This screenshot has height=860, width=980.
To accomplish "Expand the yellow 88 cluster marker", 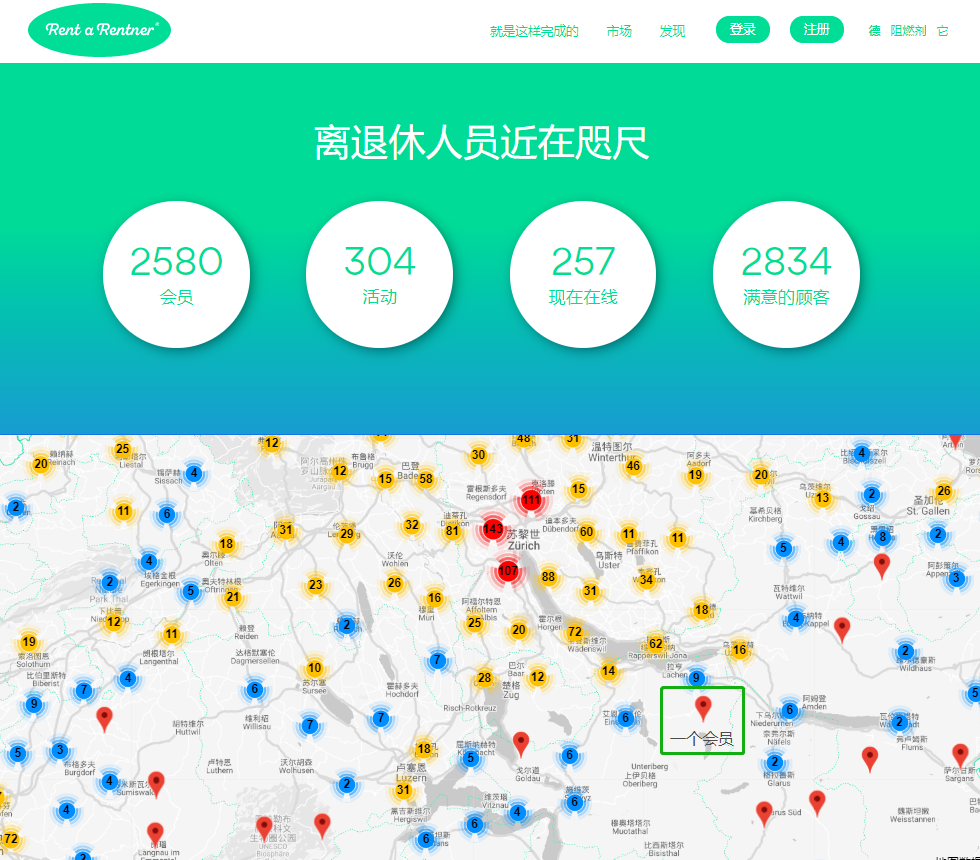I will click(x=548, y=576).
